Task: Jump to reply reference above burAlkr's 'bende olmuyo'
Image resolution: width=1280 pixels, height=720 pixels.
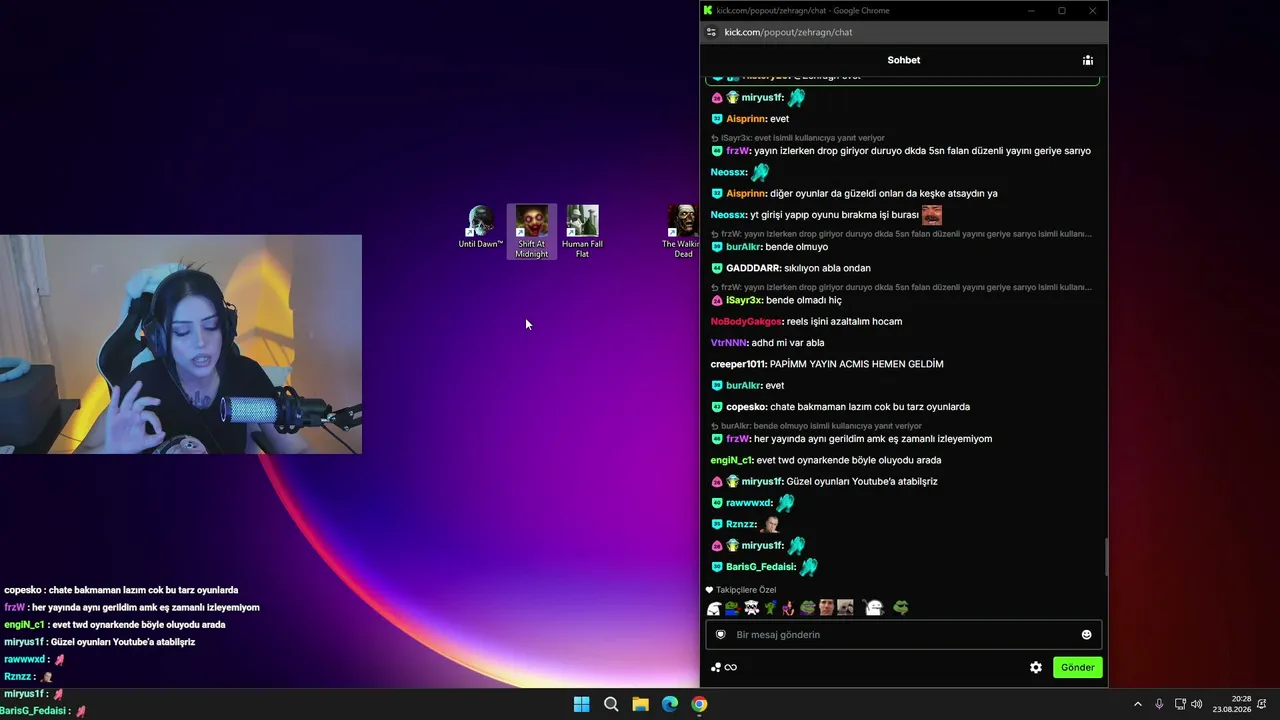Action: point(901,234)
